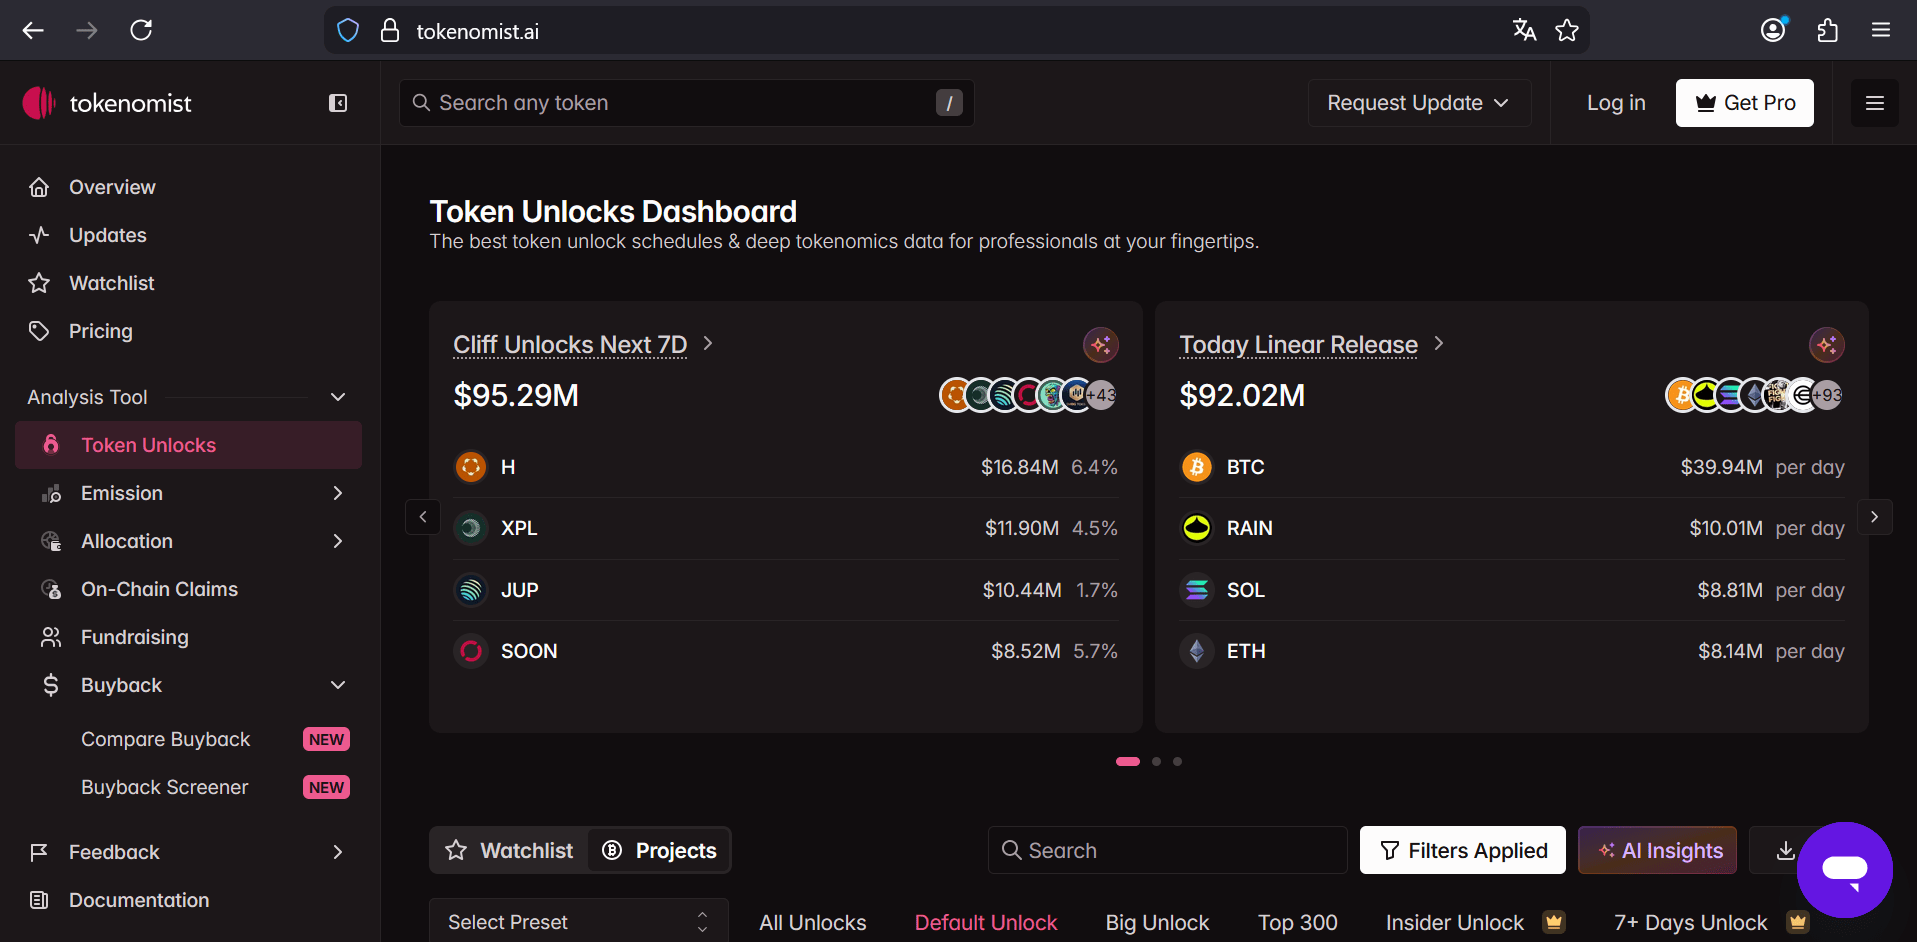Click the tokenomist logo
1917x942 pixels.
point(107,103)
